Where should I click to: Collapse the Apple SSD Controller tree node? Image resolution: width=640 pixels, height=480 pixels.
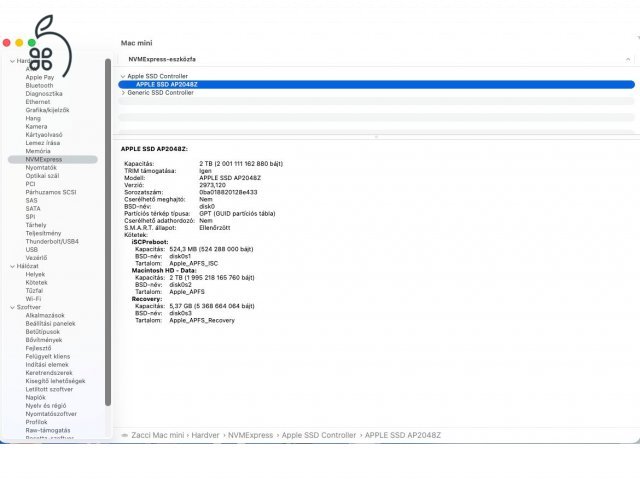click(x=123, y=76)
